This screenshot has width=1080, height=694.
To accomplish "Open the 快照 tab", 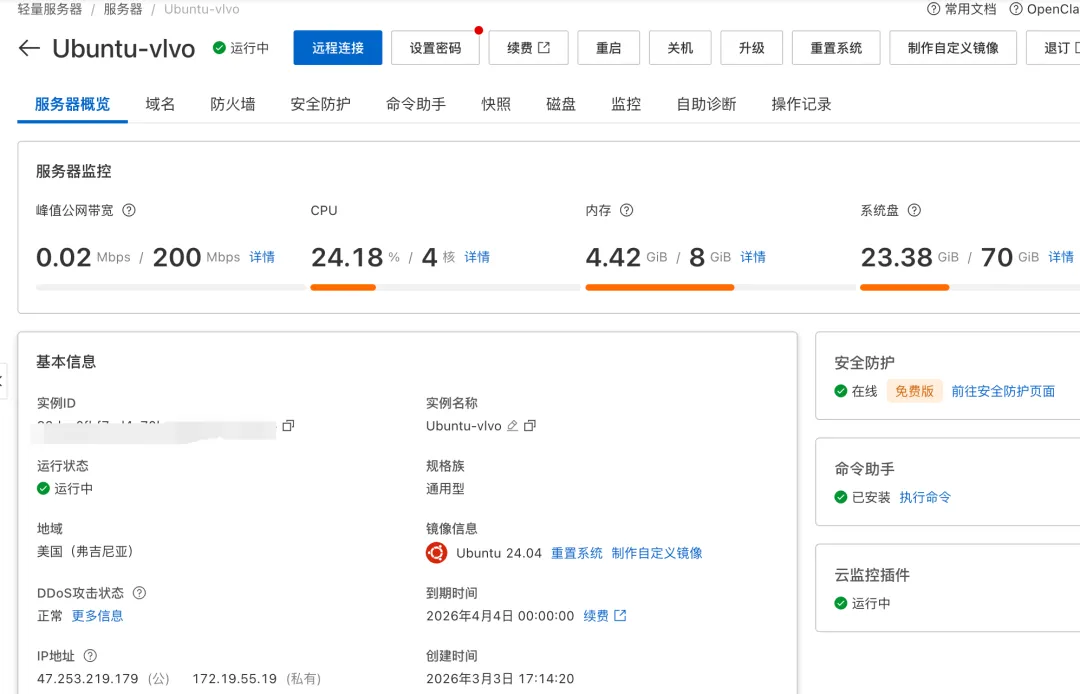I will click(x=496, y=104).
